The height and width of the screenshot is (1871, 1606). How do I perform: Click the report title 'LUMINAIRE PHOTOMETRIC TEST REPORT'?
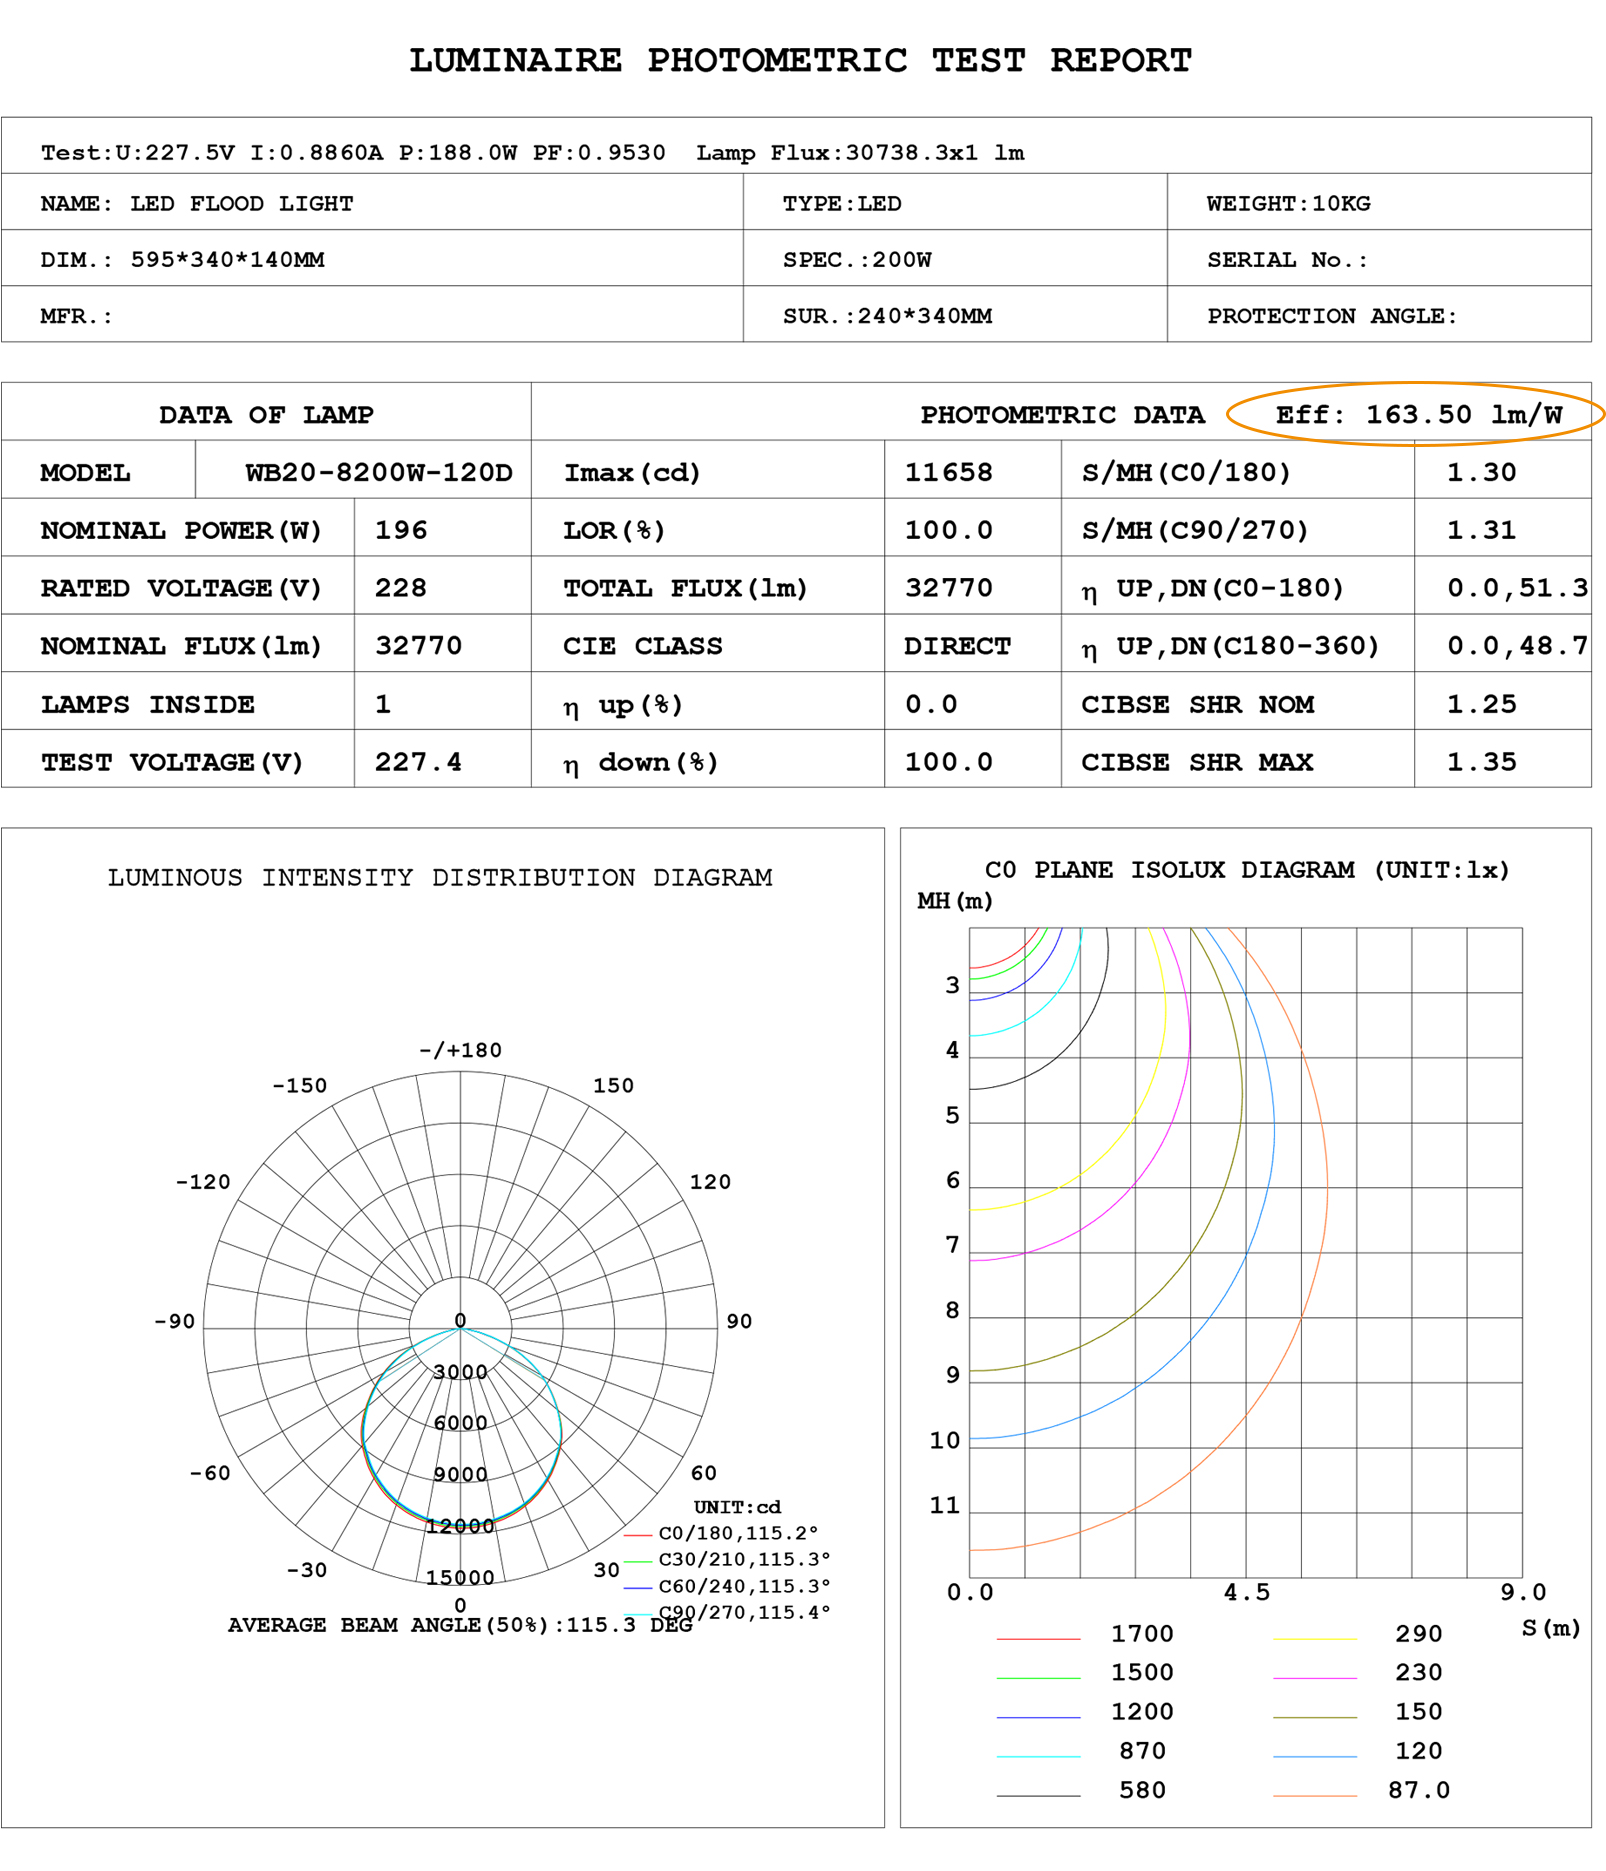[x=800, y=60]
